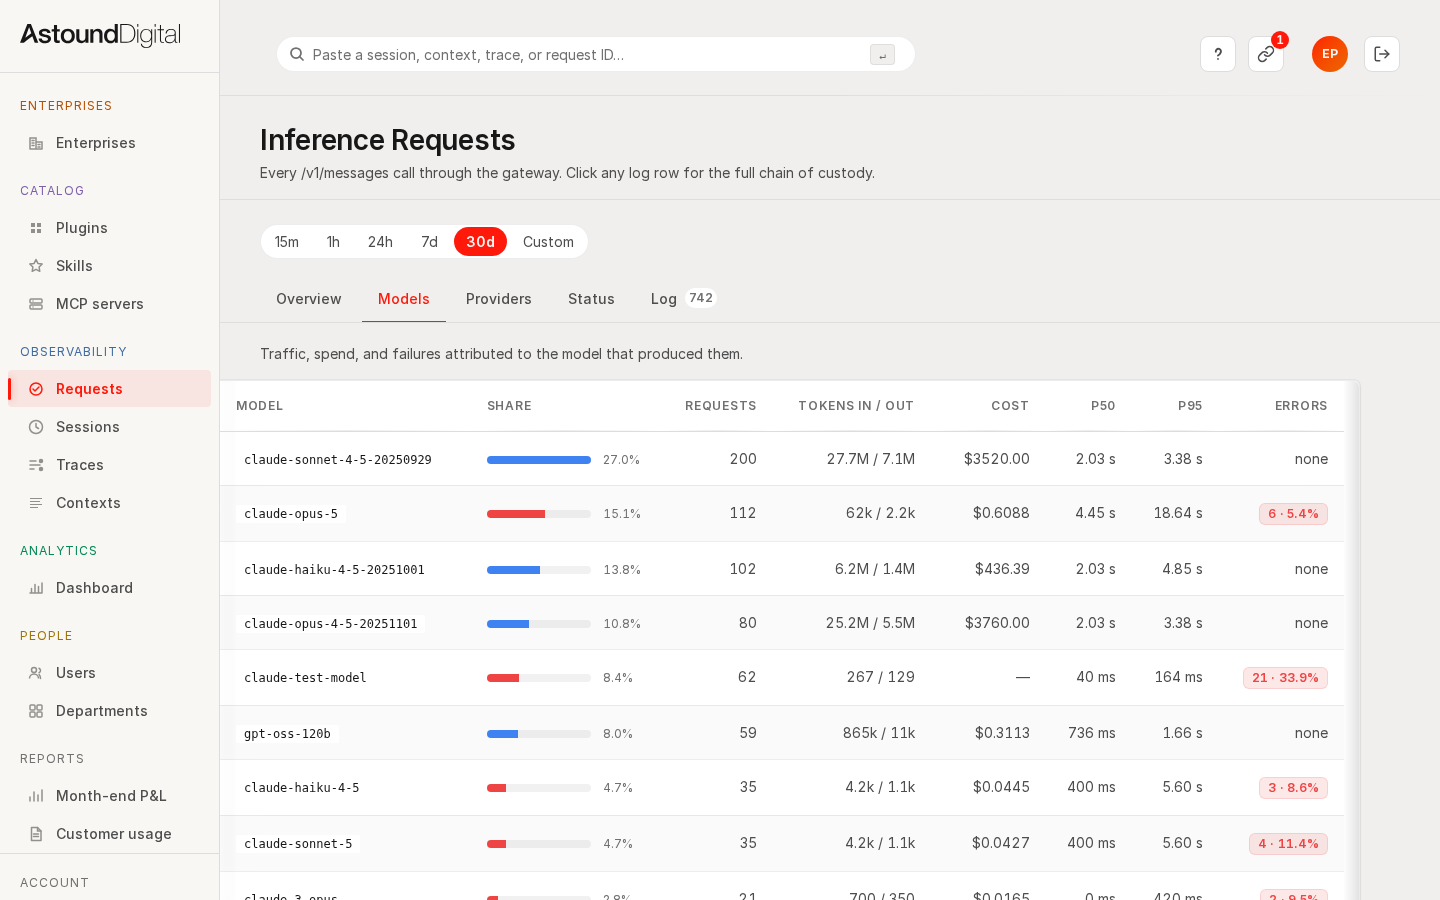
Task: Click the Contexts lines icon
Action: (x=36, y=503)
